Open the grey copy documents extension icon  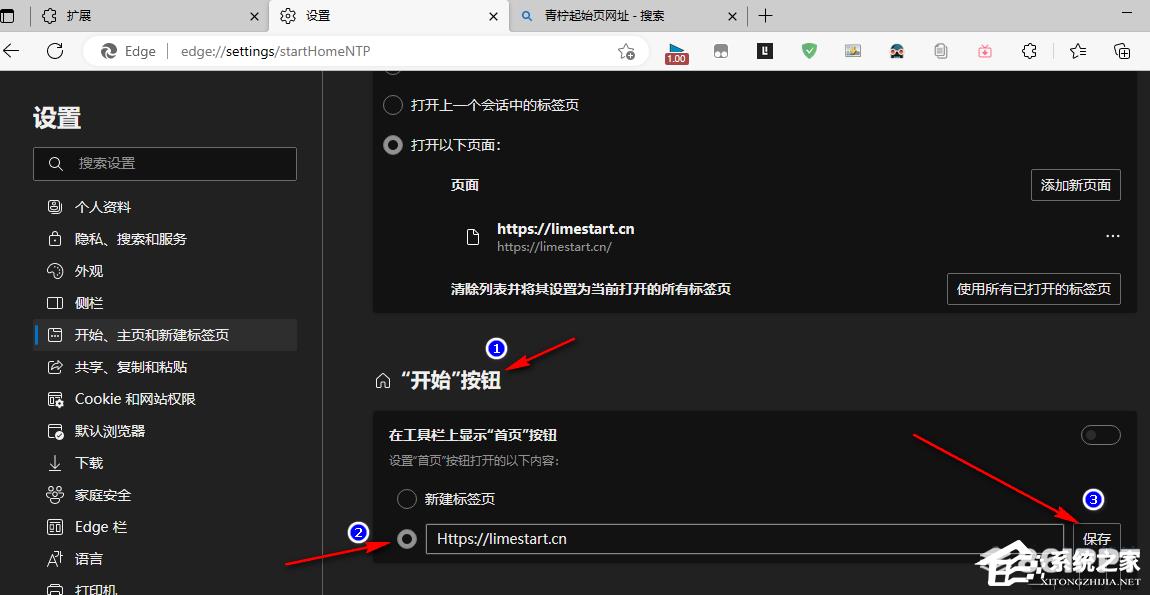point(941,51)
